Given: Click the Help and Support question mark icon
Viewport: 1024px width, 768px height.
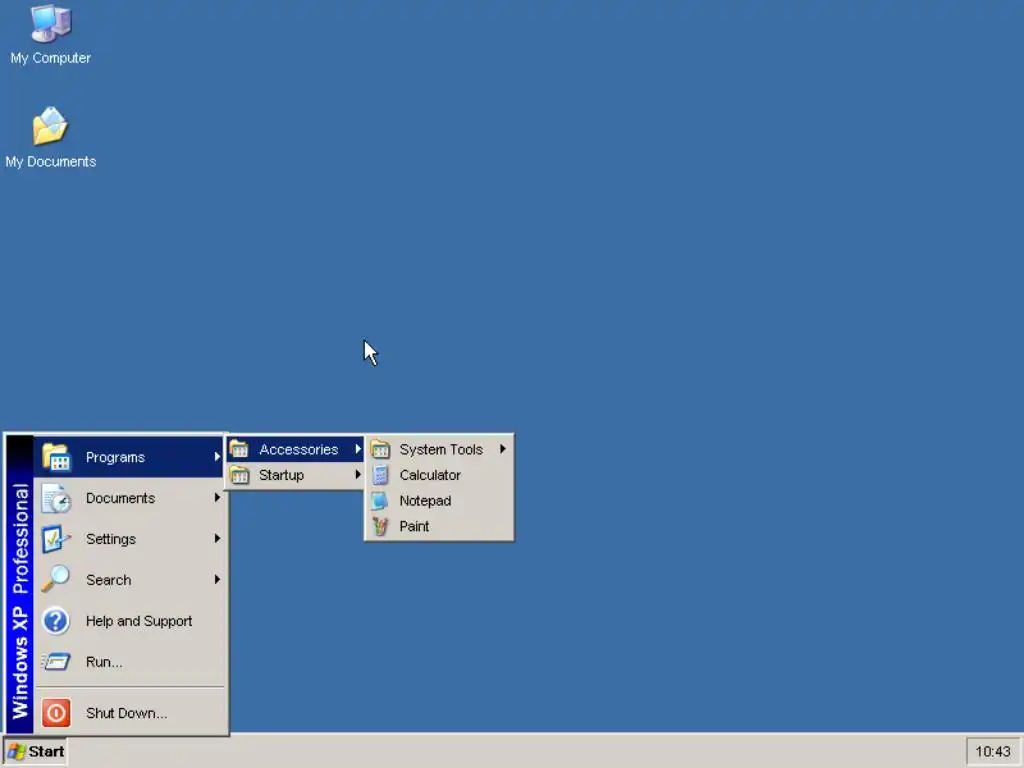Looking at the screenshot, I should 56,621.
